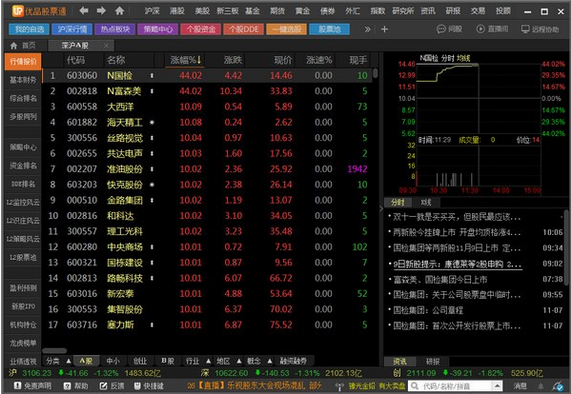571x394 pixels.
Task: Close the 深沪A股 tab
Action: click(106, 46)
